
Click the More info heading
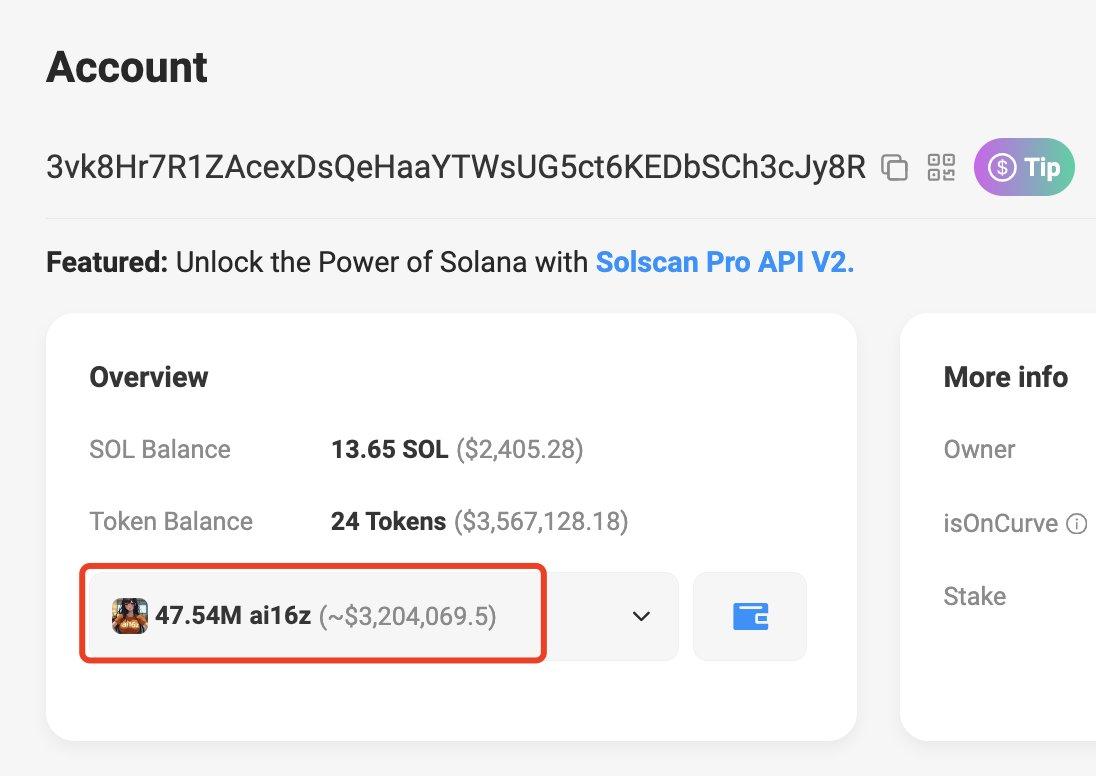[1005, 377]
